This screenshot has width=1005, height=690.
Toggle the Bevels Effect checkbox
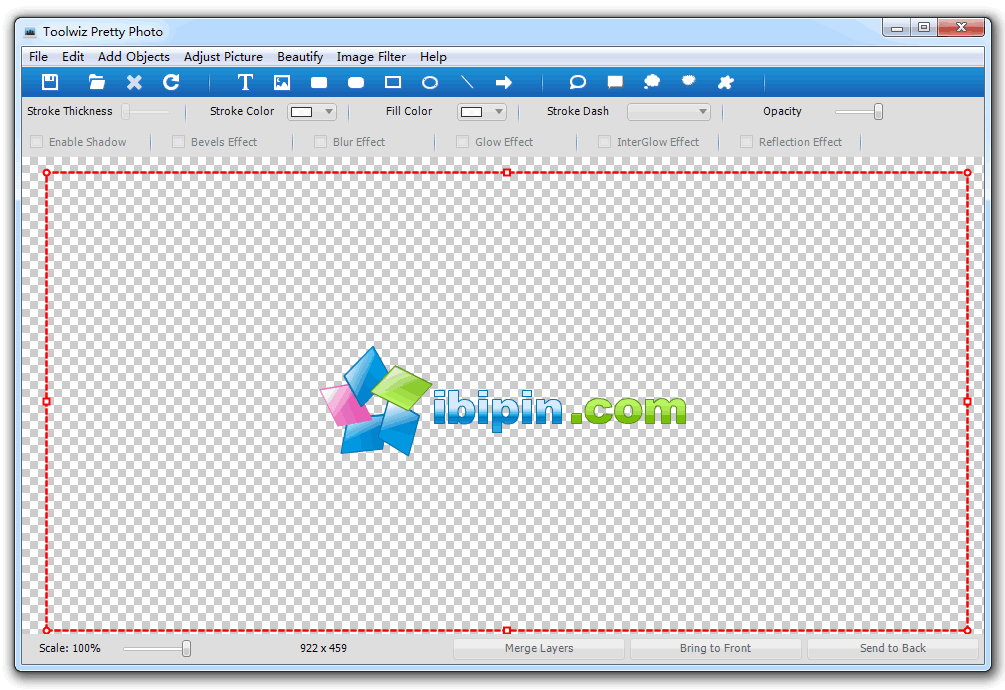pyautogui.click(x=178, y=142)
